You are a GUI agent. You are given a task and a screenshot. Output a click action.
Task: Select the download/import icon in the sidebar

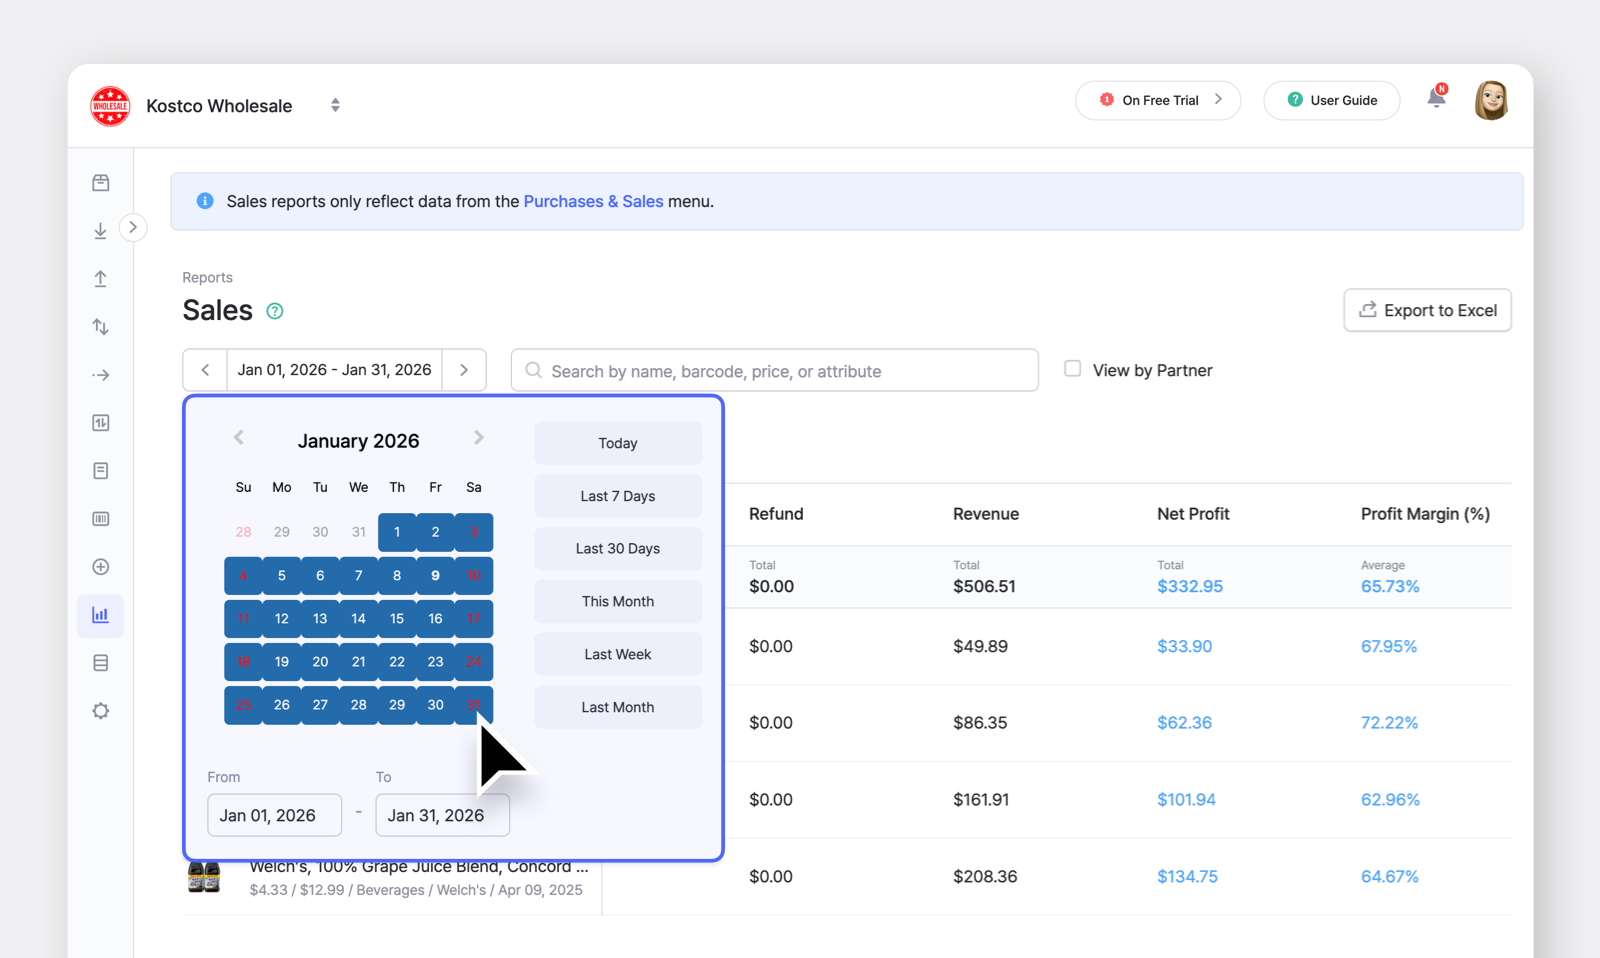coord(100,230)
